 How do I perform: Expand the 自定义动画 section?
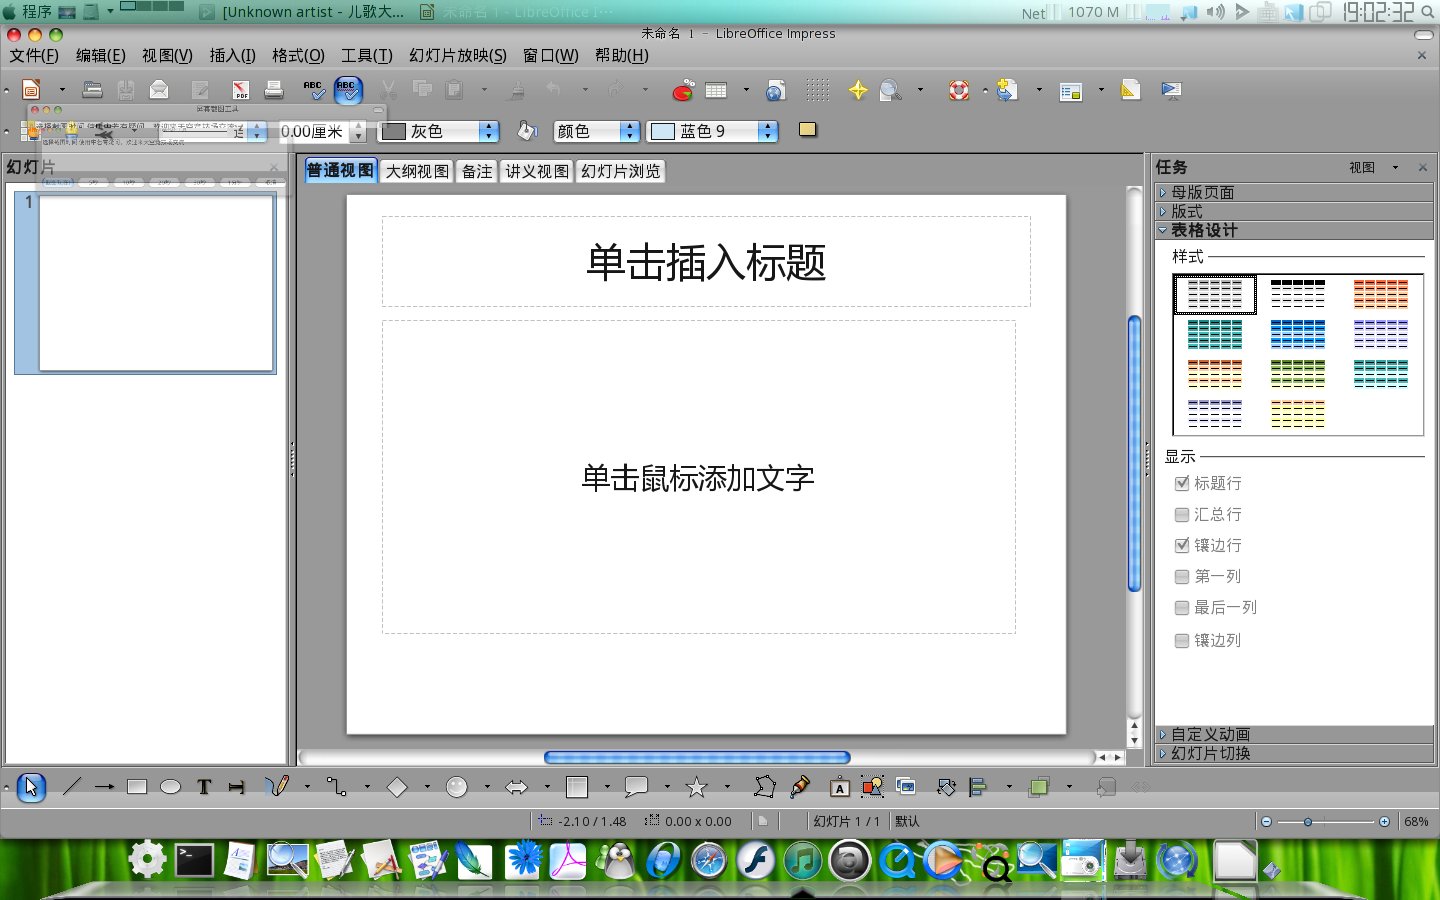[x=1295, y=734]
